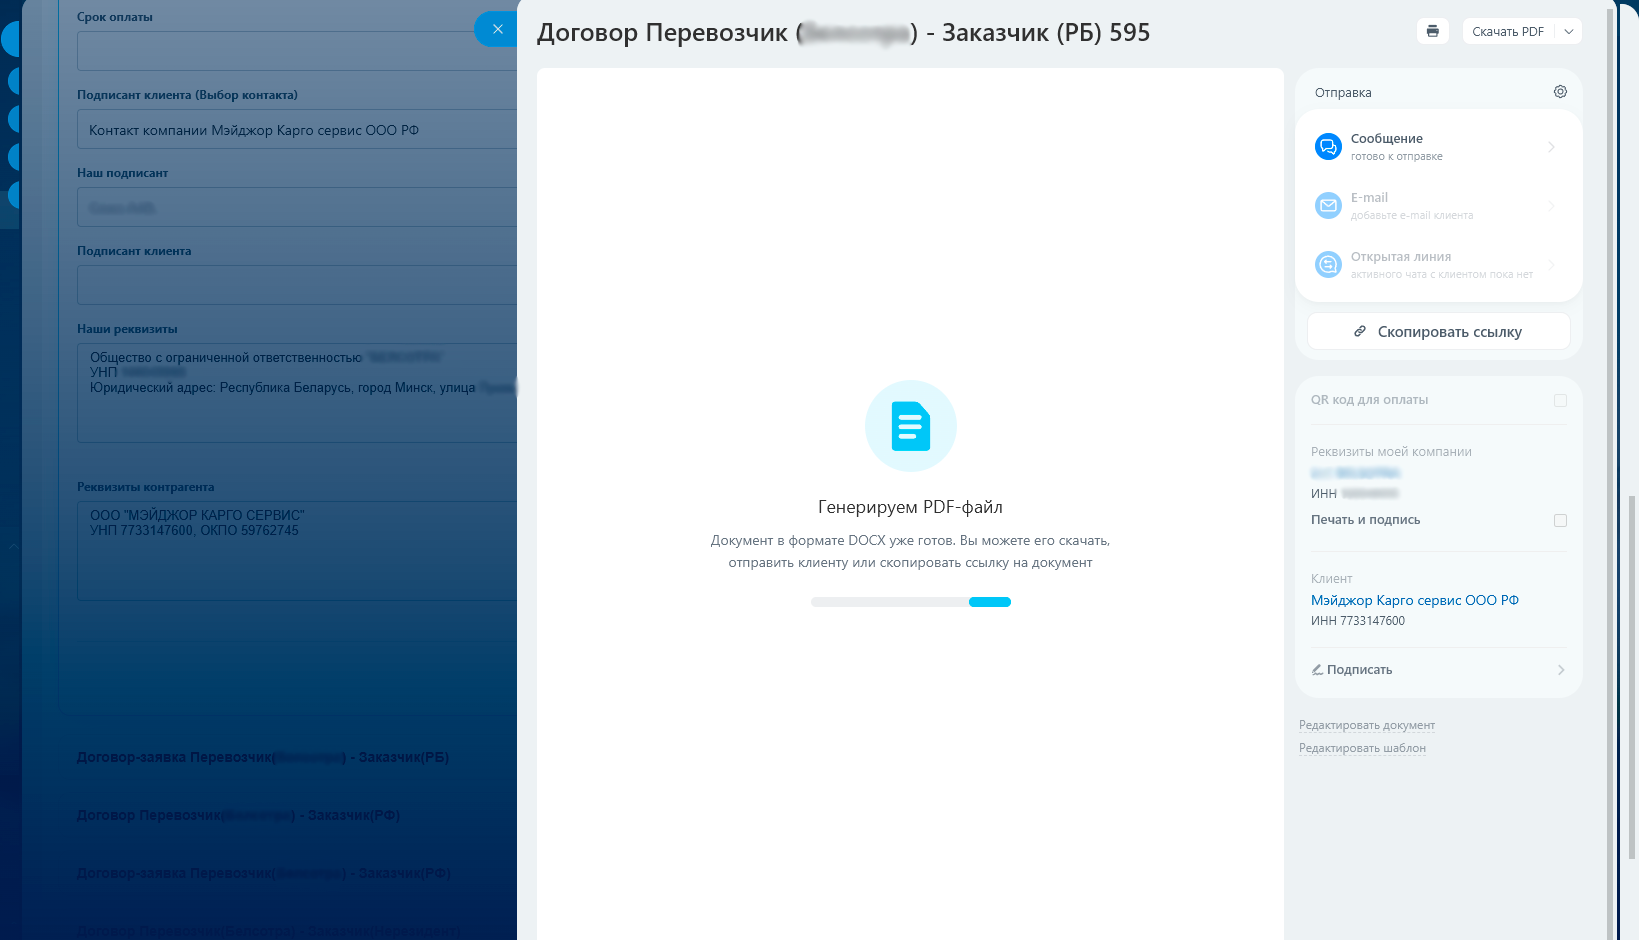Image resolution: width=1639 pixels, height=940 pixels.
Task: Open the Скачать PDF dropdown arrow
Action: [1569, 31]
